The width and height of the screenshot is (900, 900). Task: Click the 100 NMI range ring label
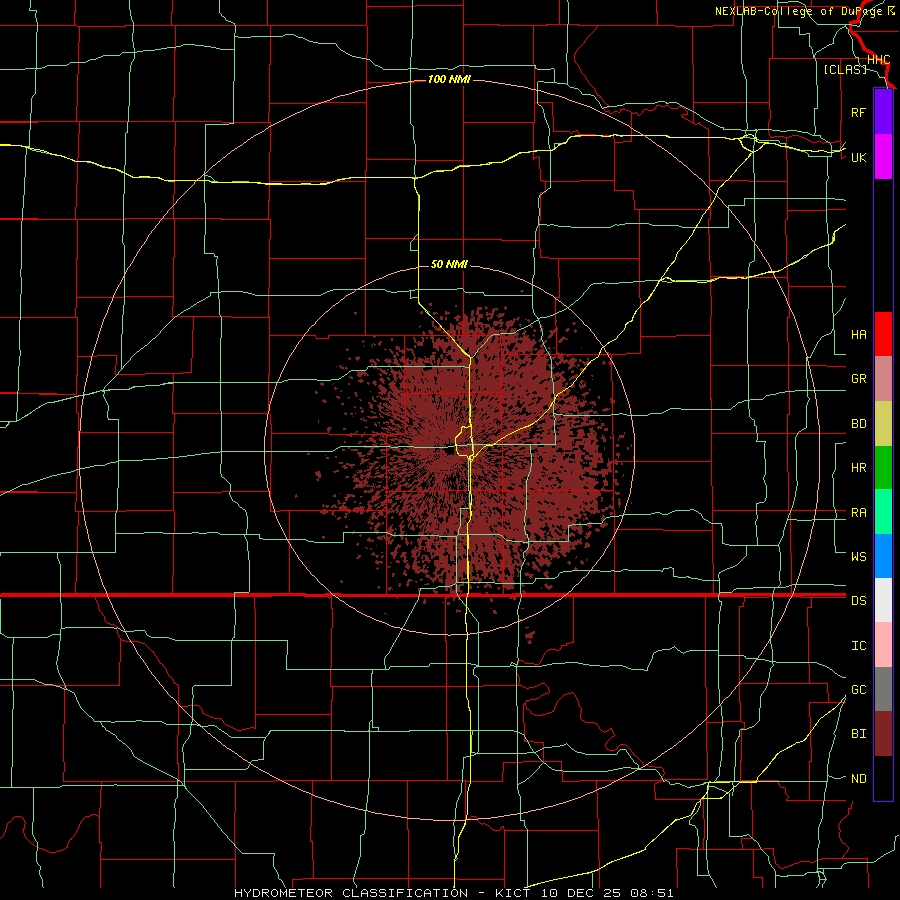click(449, 79)
